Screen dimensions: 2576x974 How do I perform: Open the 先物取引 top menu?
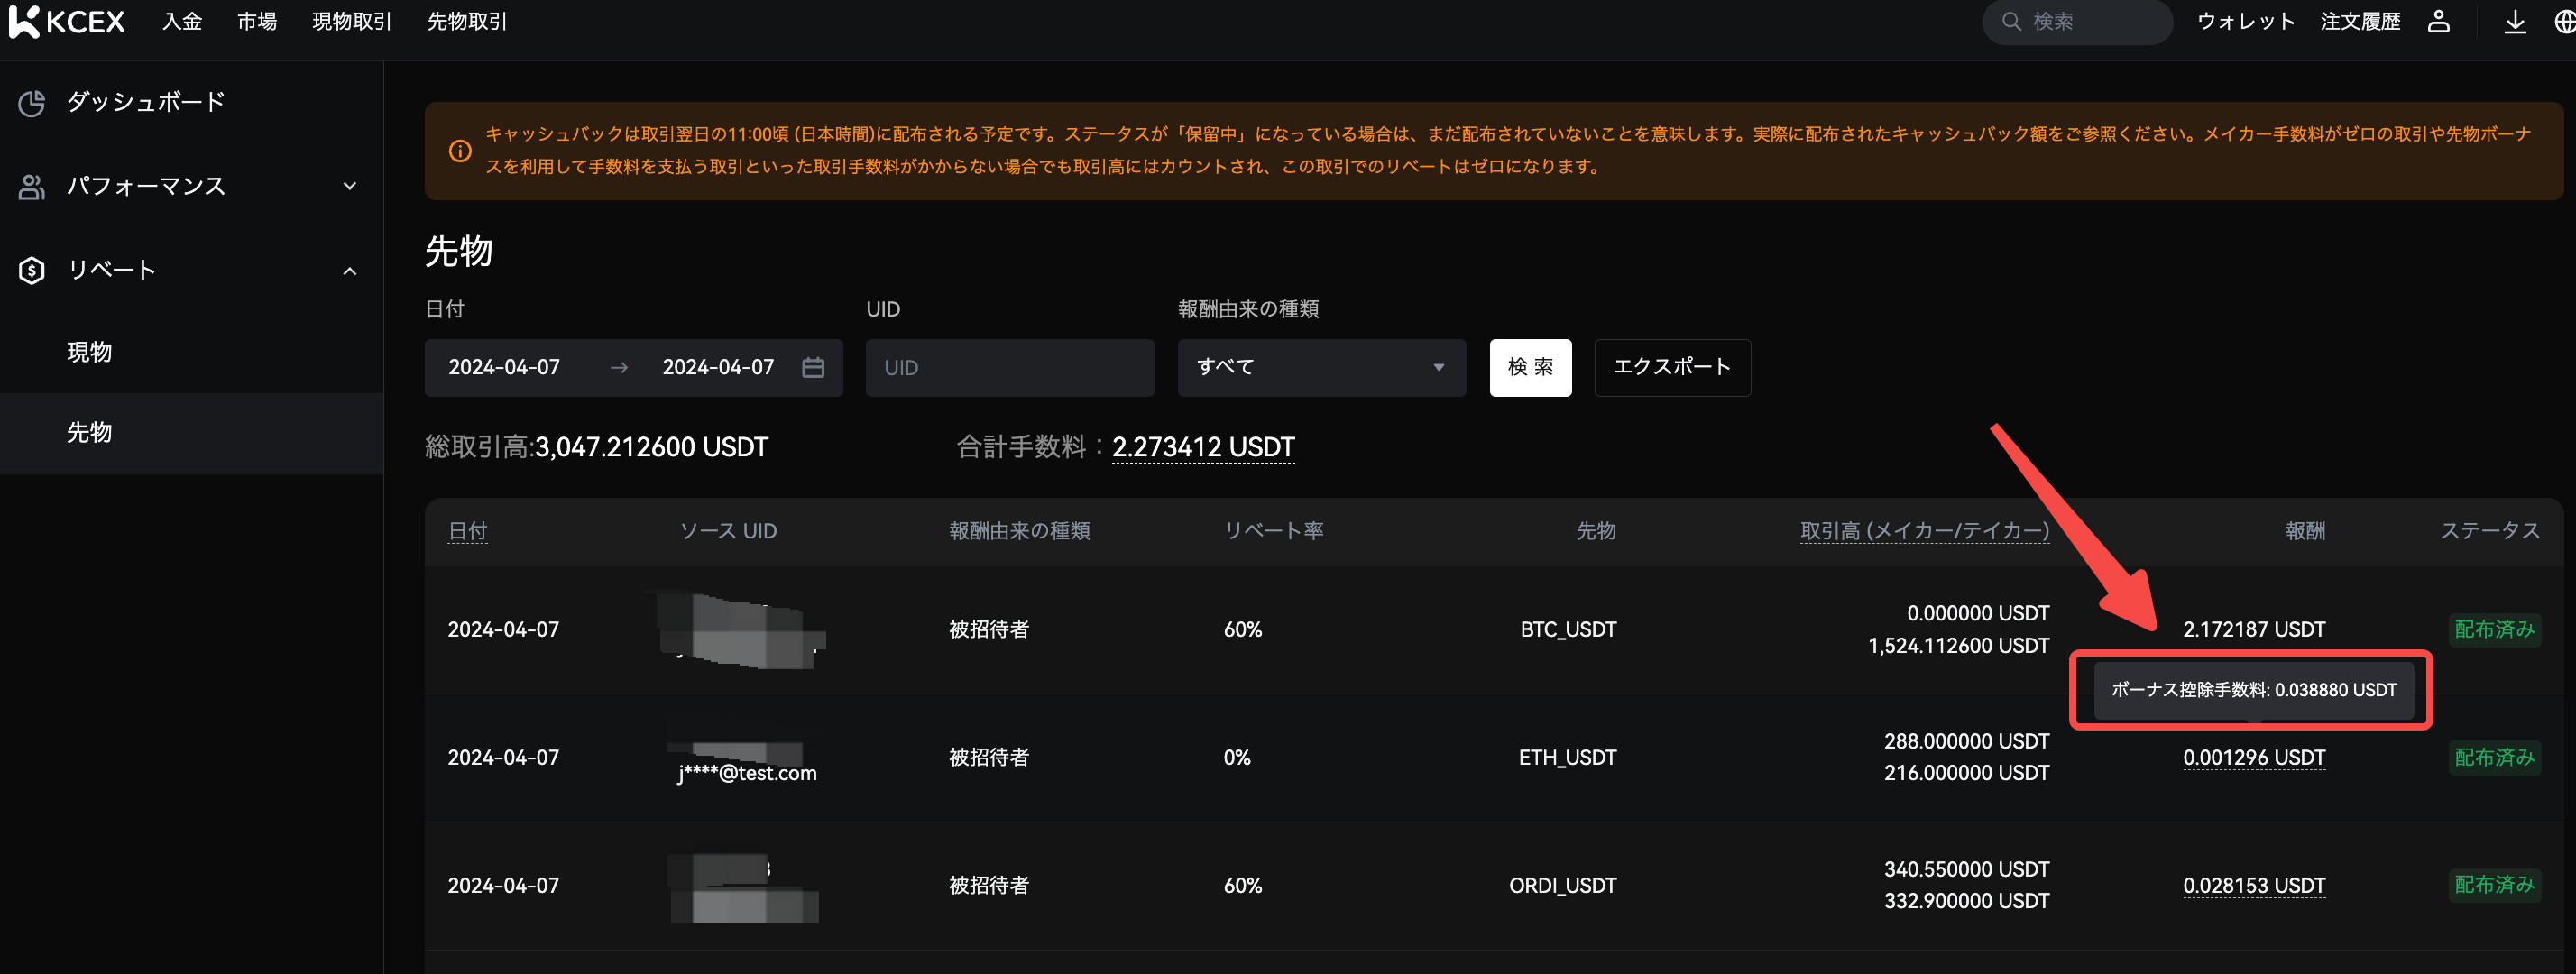point(466,21)
